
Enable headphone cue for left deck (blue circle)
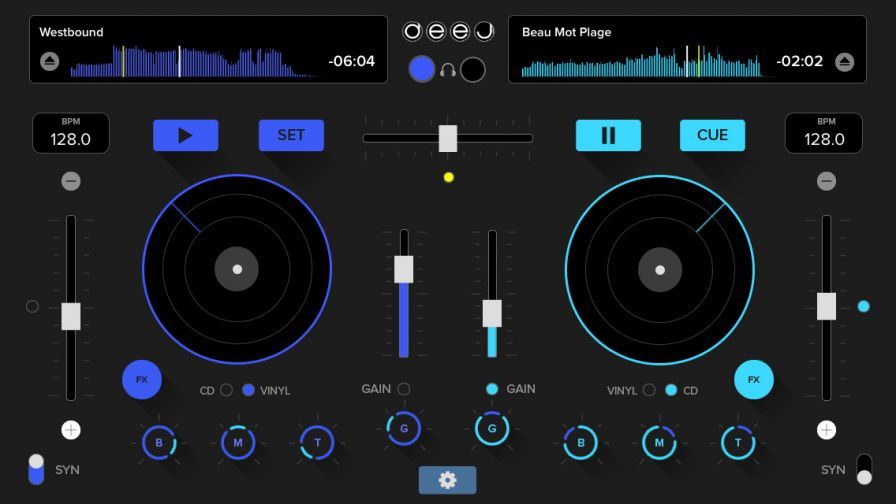point(422,70)
